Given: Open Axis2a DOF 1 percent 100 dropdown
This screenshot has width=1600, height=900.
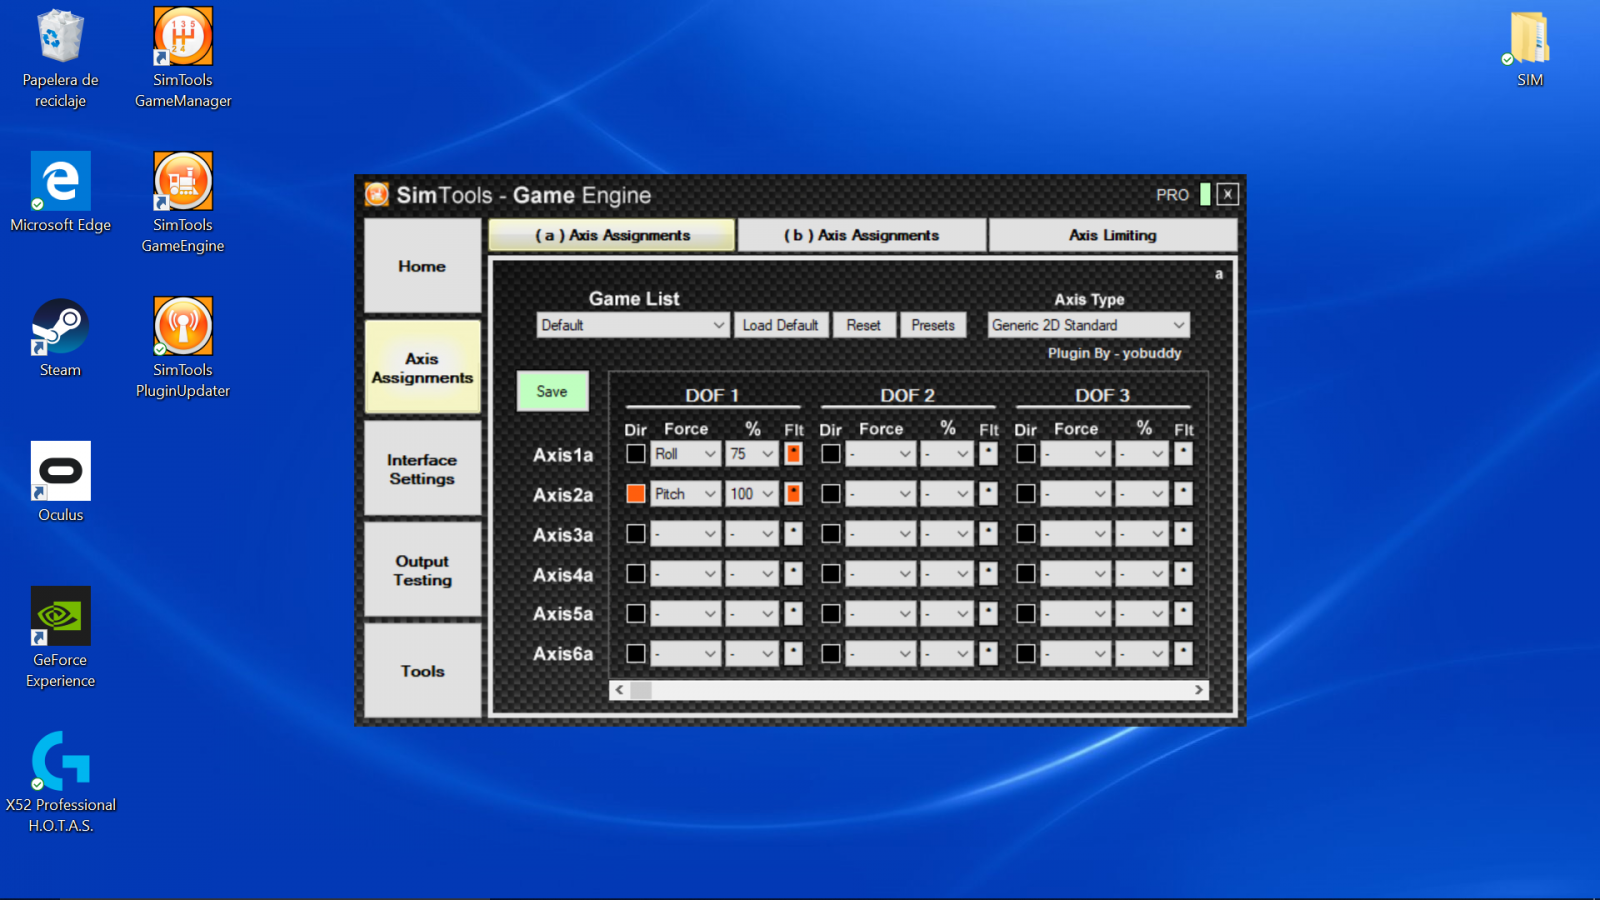Looking at the screenshot, I should point(752,494).
